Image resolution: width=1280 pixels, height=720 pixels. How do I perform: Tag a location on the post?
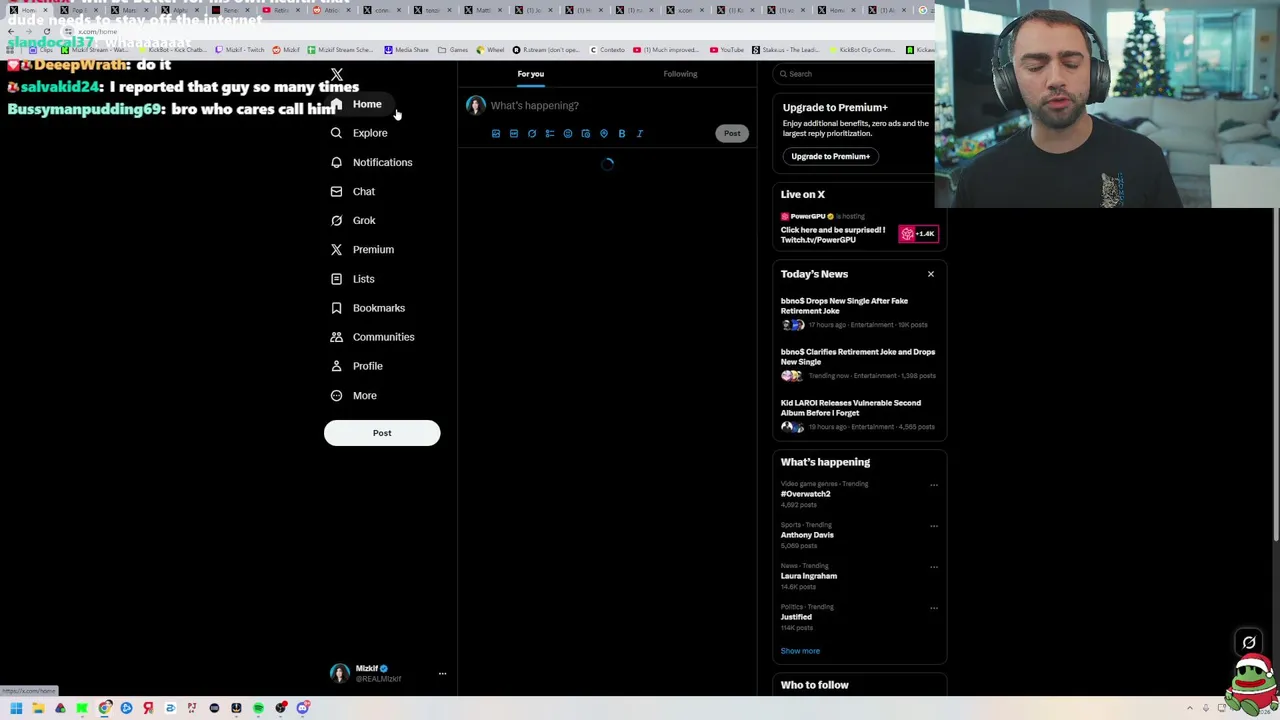click(x=604, y=133)
